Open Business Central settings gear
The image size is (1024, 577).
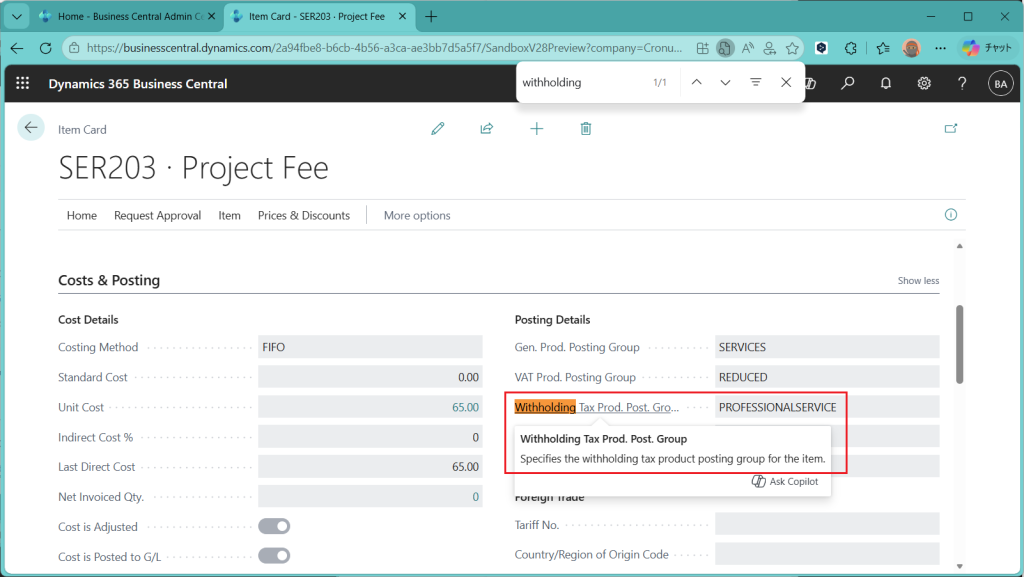[924, 84]
